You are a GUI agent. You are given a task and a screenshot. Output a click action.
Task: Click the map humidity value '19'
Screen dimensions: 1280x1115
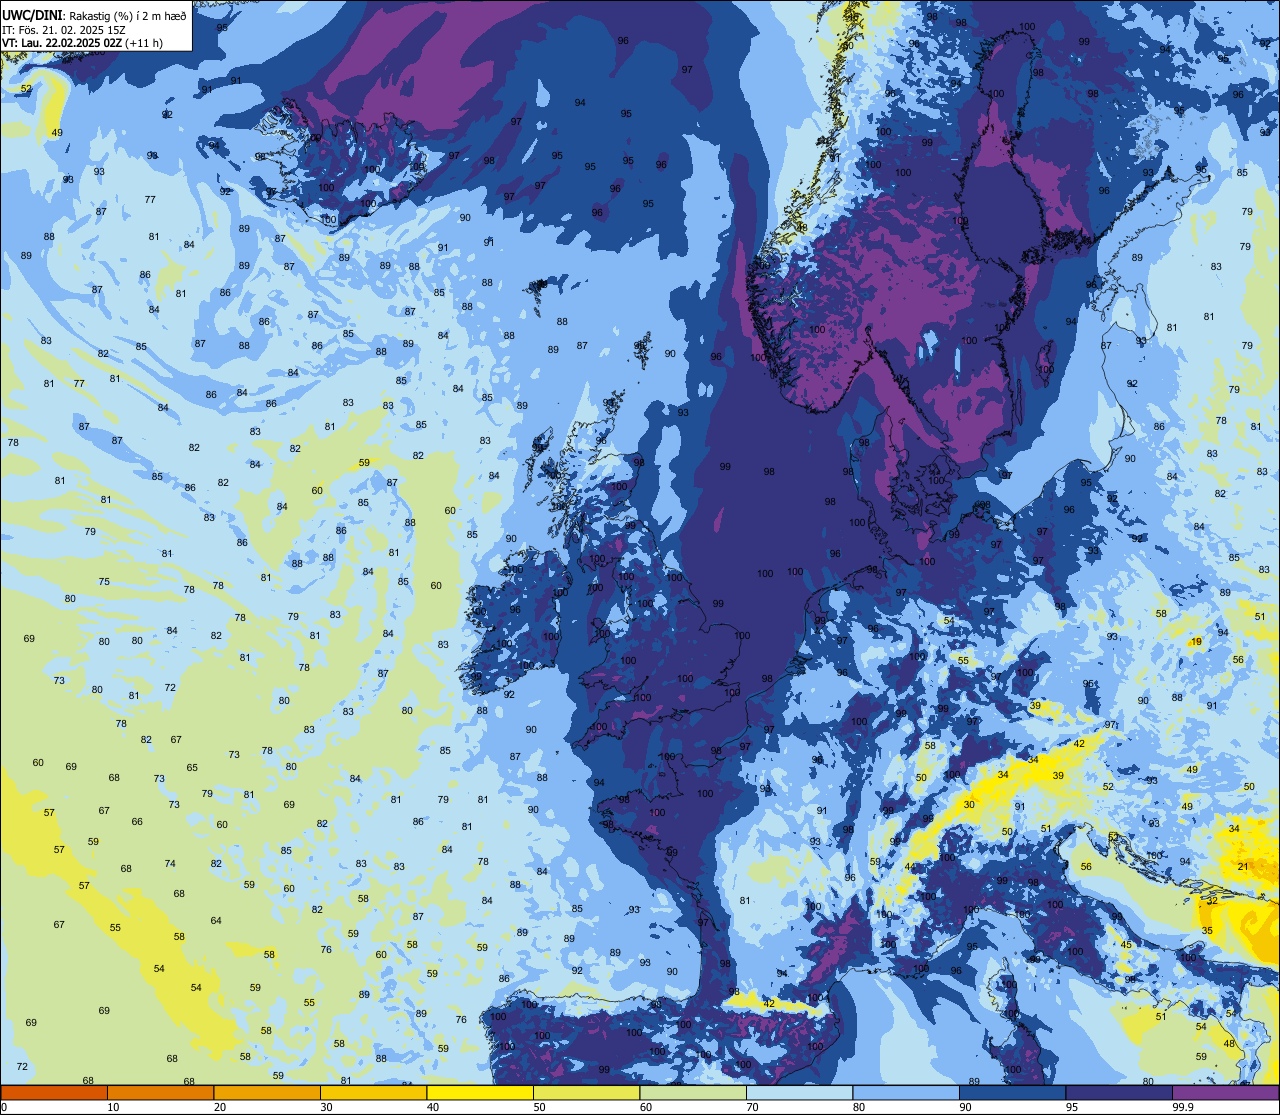[1196, 642]
